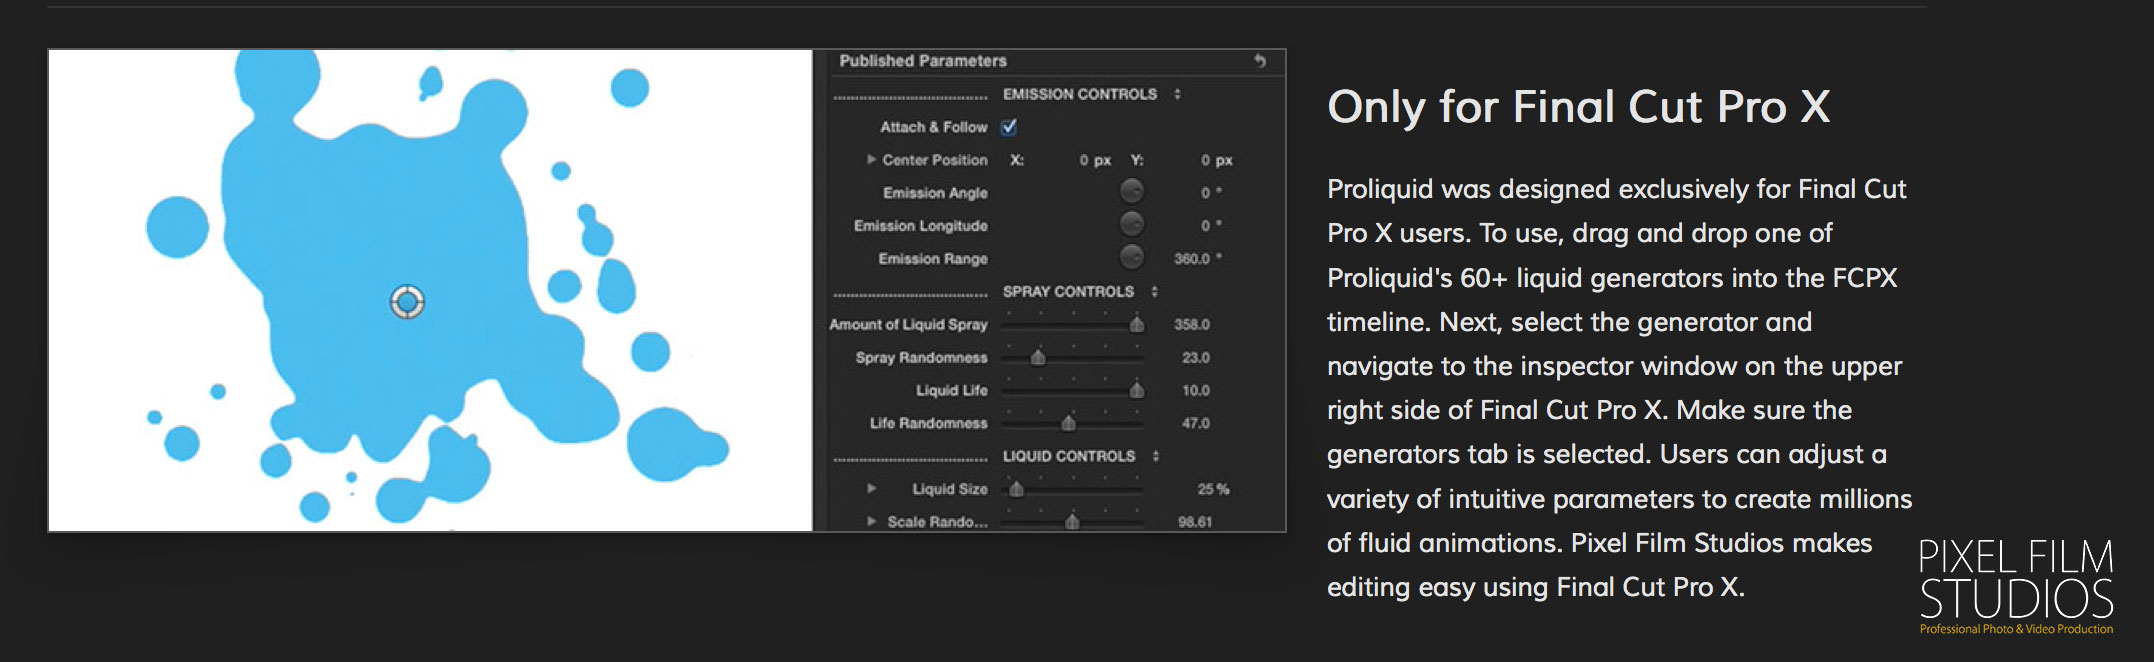This screenshot has height=662, width=2154.
Task: Expand the Liquid Size disclosure triangle
Action: [x=871, y=489]
